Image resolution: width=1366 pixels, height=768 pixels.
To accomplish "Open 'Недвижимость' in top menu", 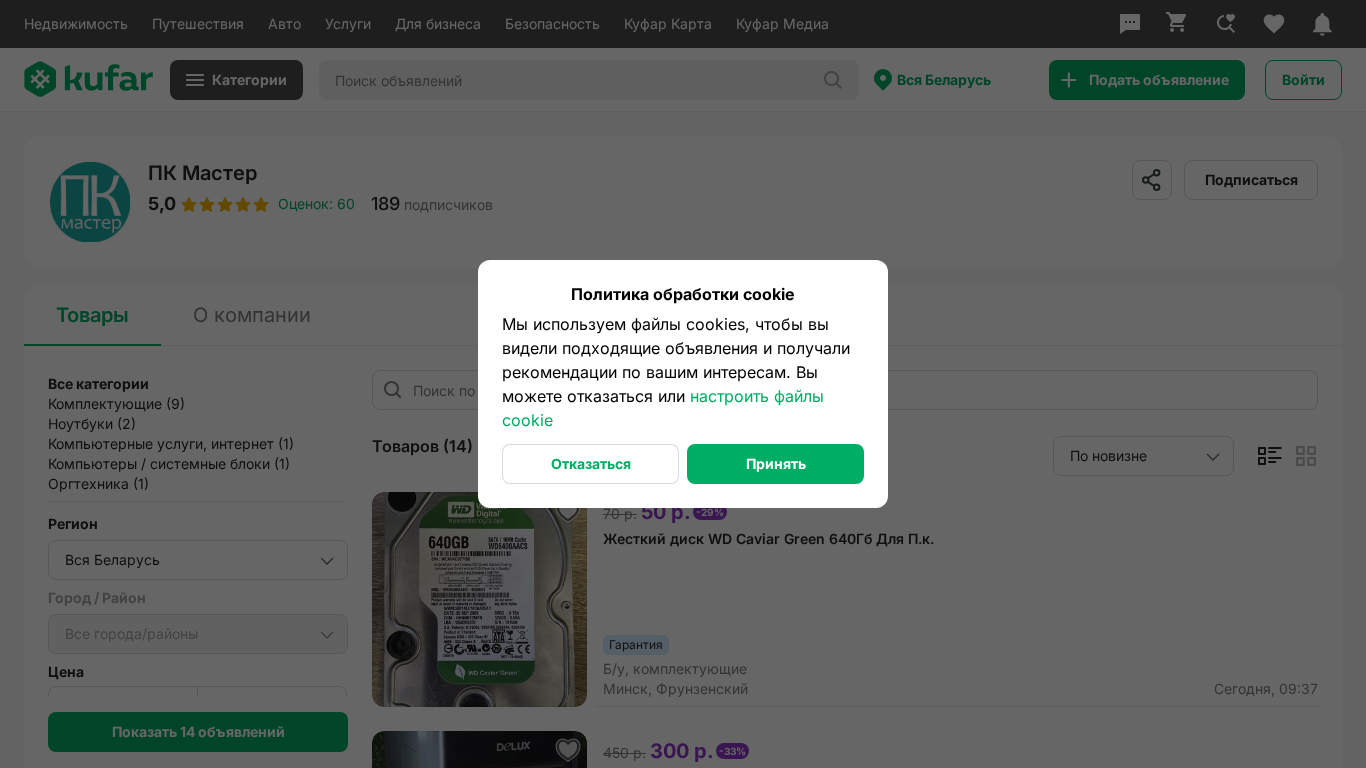I will pos(76,24).
